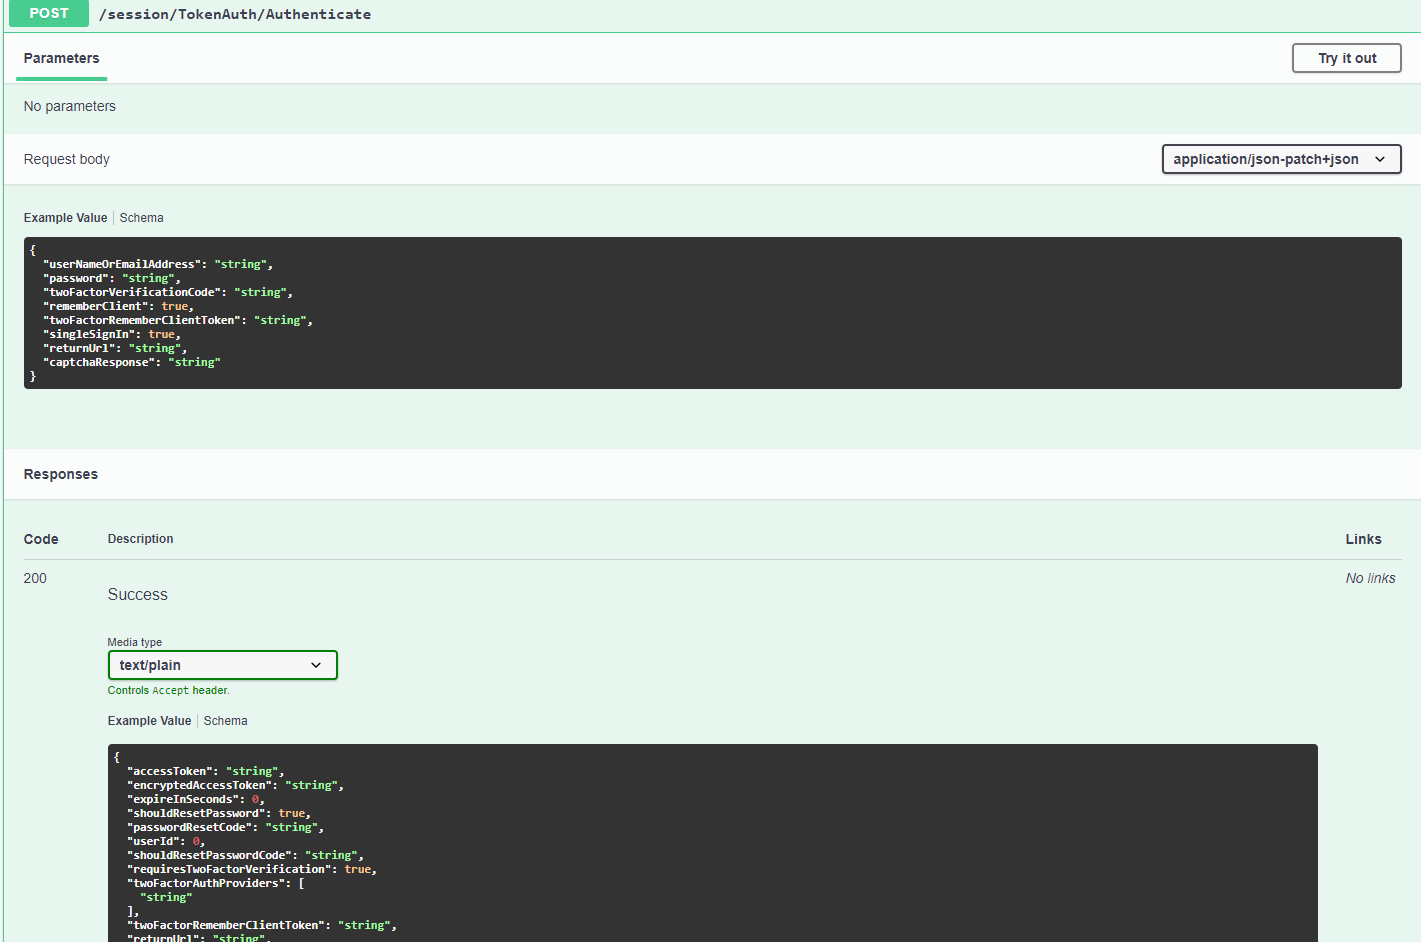The height and width of the screenshot is (942, 1421).
Task: Show the Schema for the request body
Action: click(x=141, y=218)
